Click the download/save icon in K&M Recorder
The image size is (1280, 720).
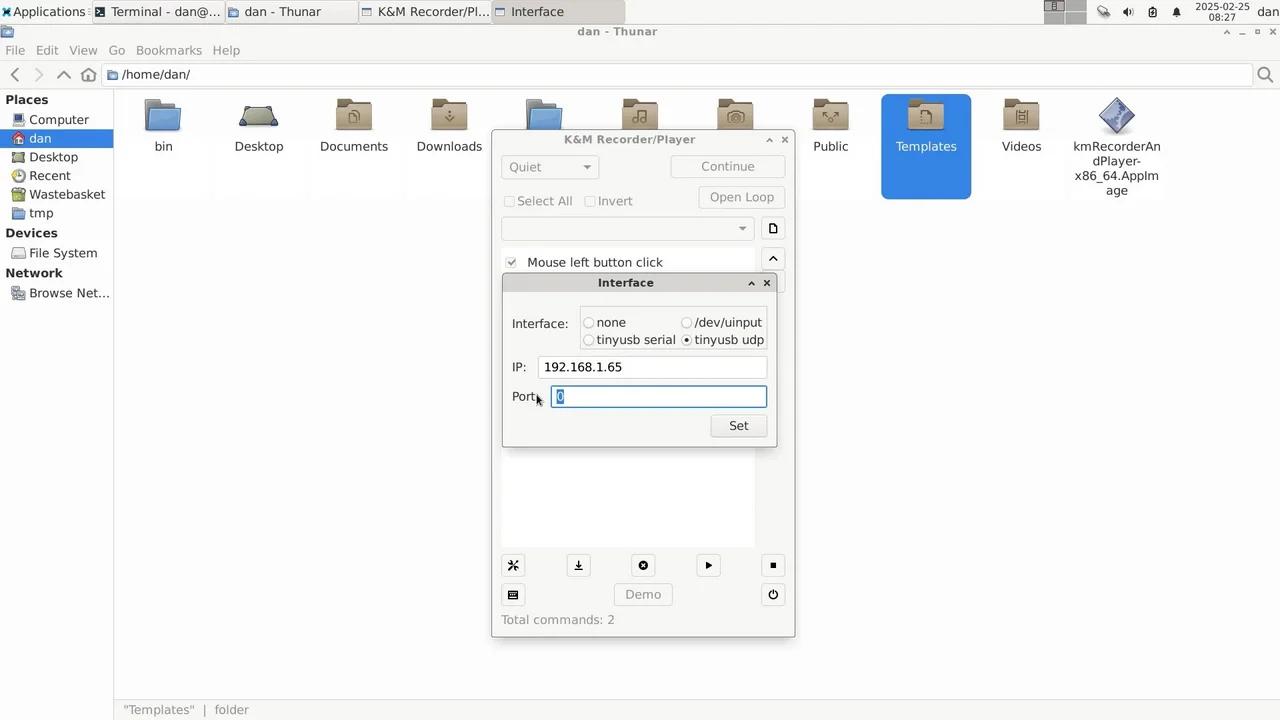click(578, 565)
